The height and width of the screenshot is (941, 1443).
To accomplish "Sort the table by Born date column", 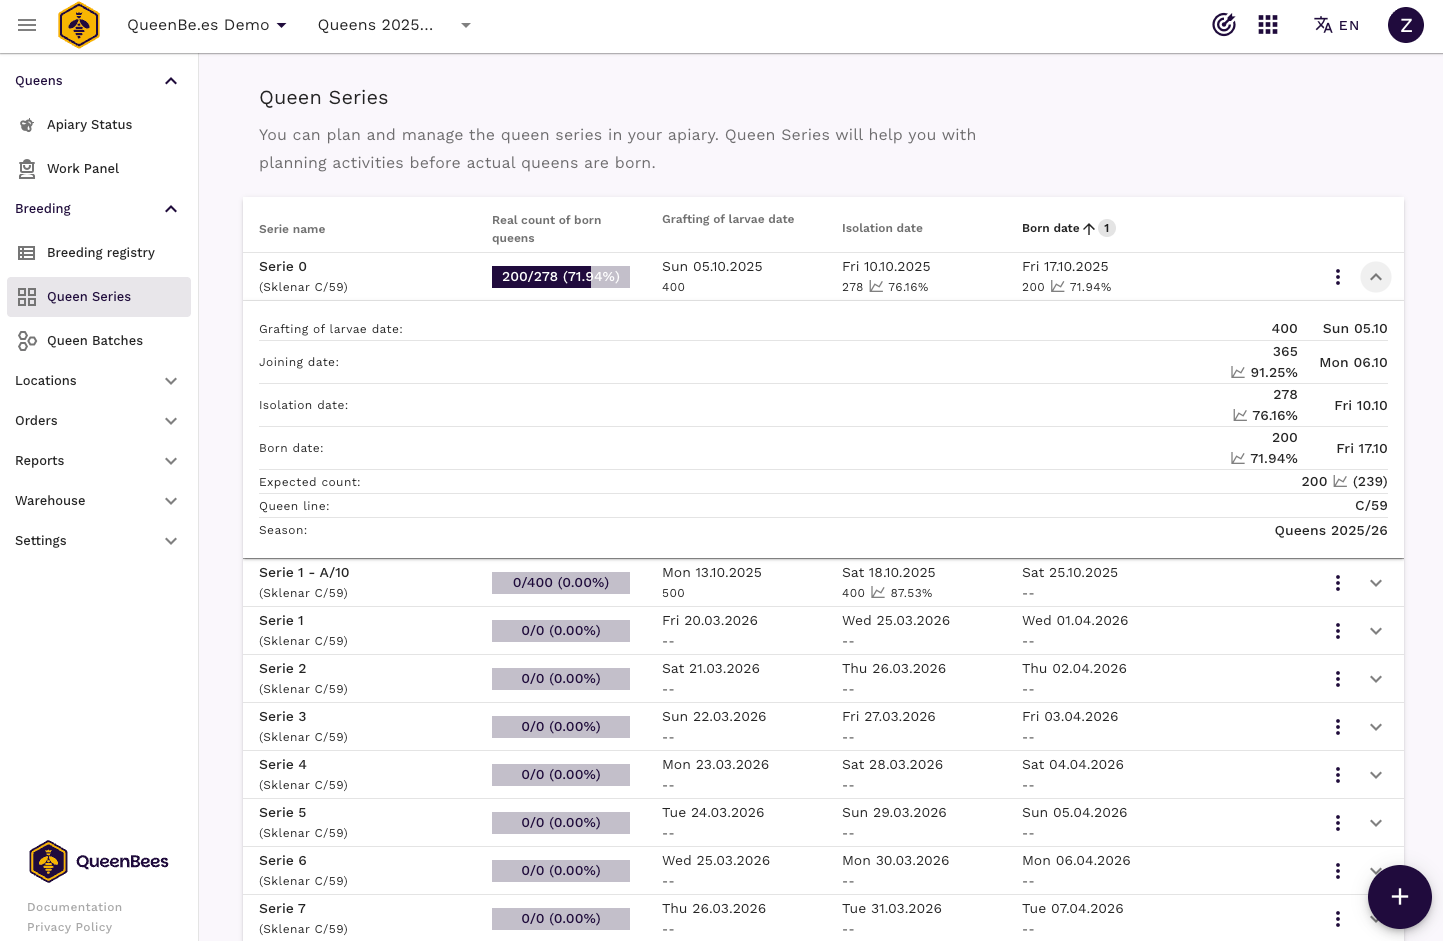I will 1051,228.
